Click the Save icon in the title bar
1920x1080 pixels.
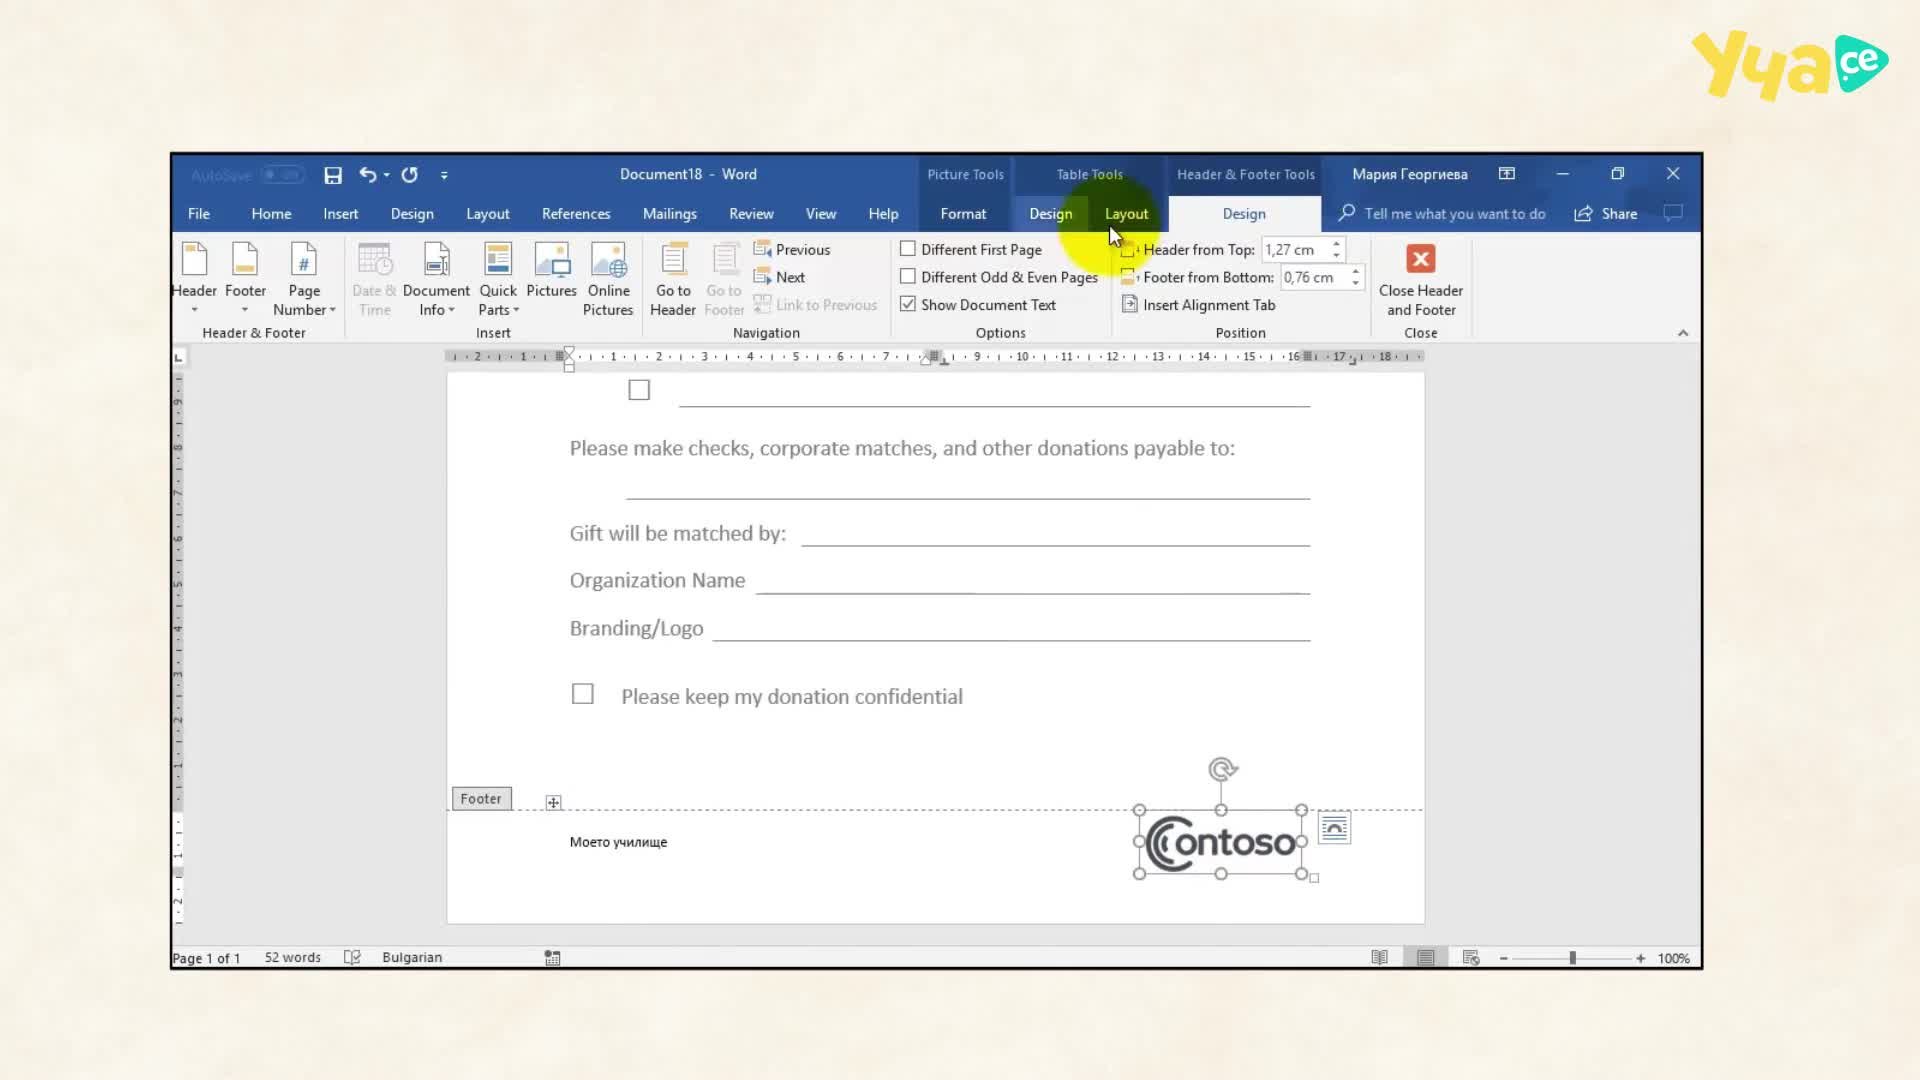[333, 175]
